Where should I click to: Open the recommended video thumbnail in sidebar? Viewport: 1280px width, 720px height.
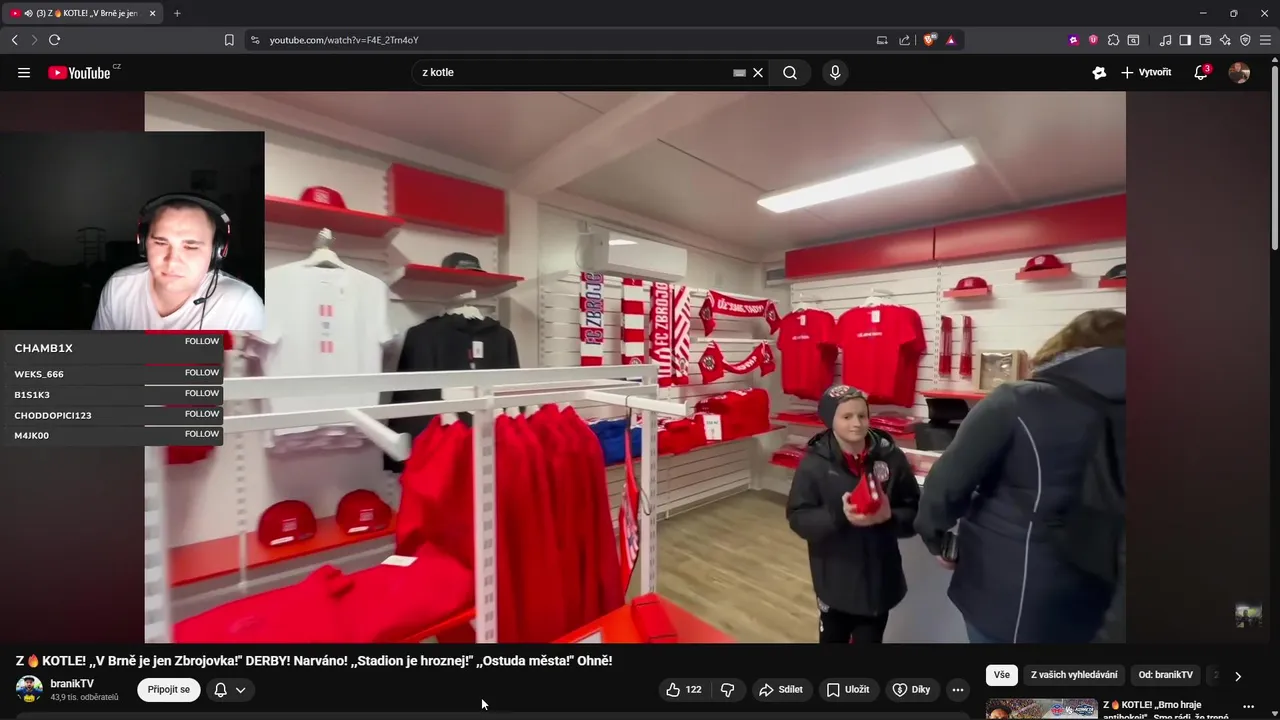point(1041,709)
